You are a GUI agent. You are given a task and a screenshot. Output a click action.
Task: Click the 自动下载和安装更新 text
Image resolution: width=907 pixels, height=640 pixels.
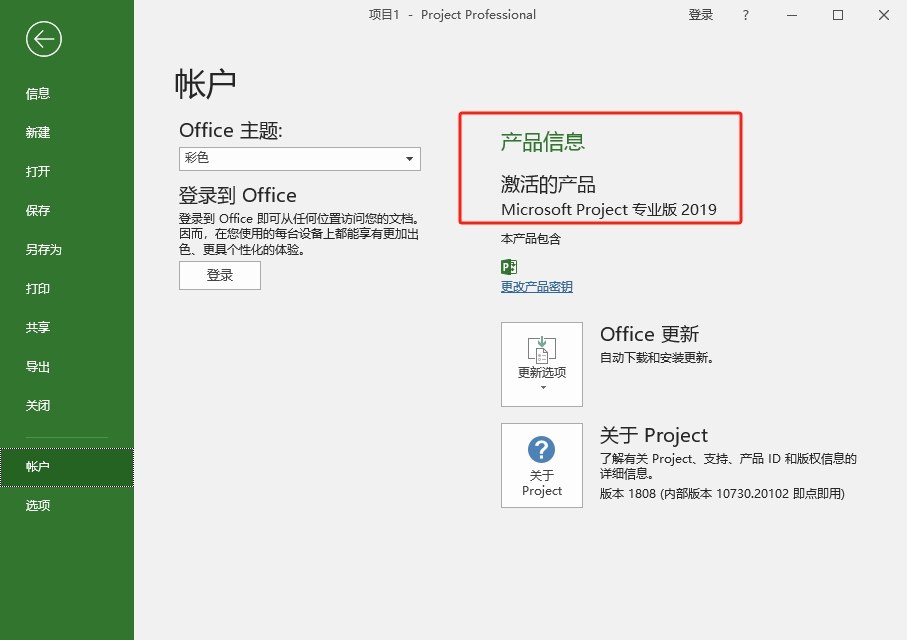(x=657, y=358)
